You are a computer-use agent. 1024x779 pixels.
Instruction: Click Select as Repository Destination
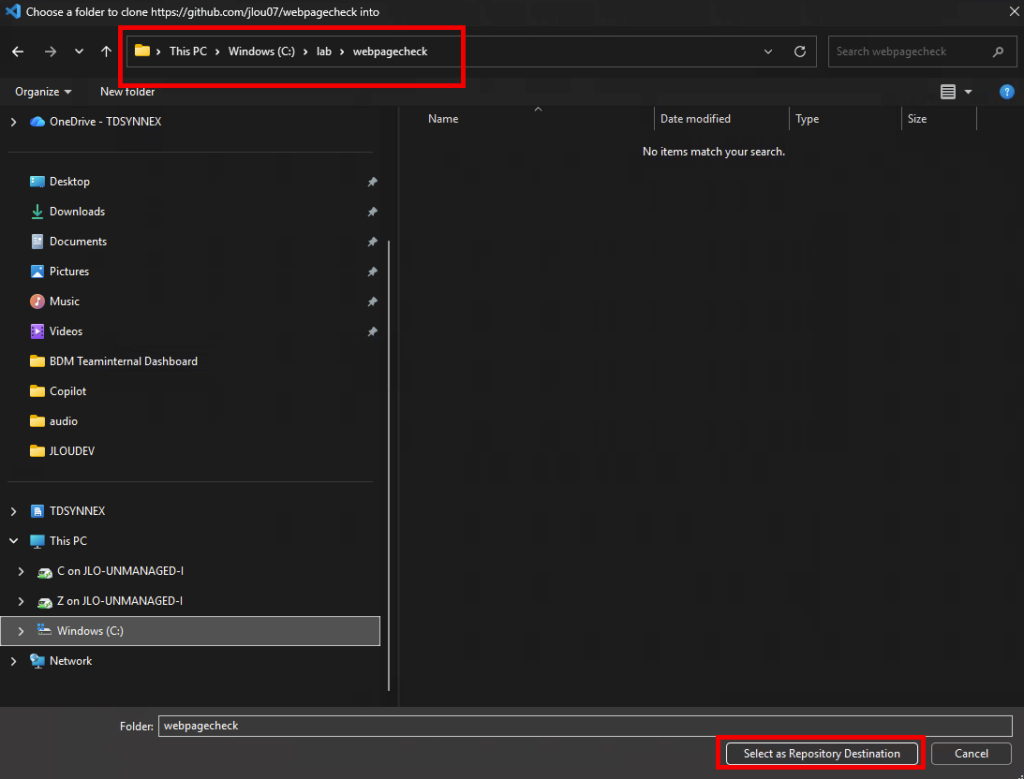coord(822,754)
